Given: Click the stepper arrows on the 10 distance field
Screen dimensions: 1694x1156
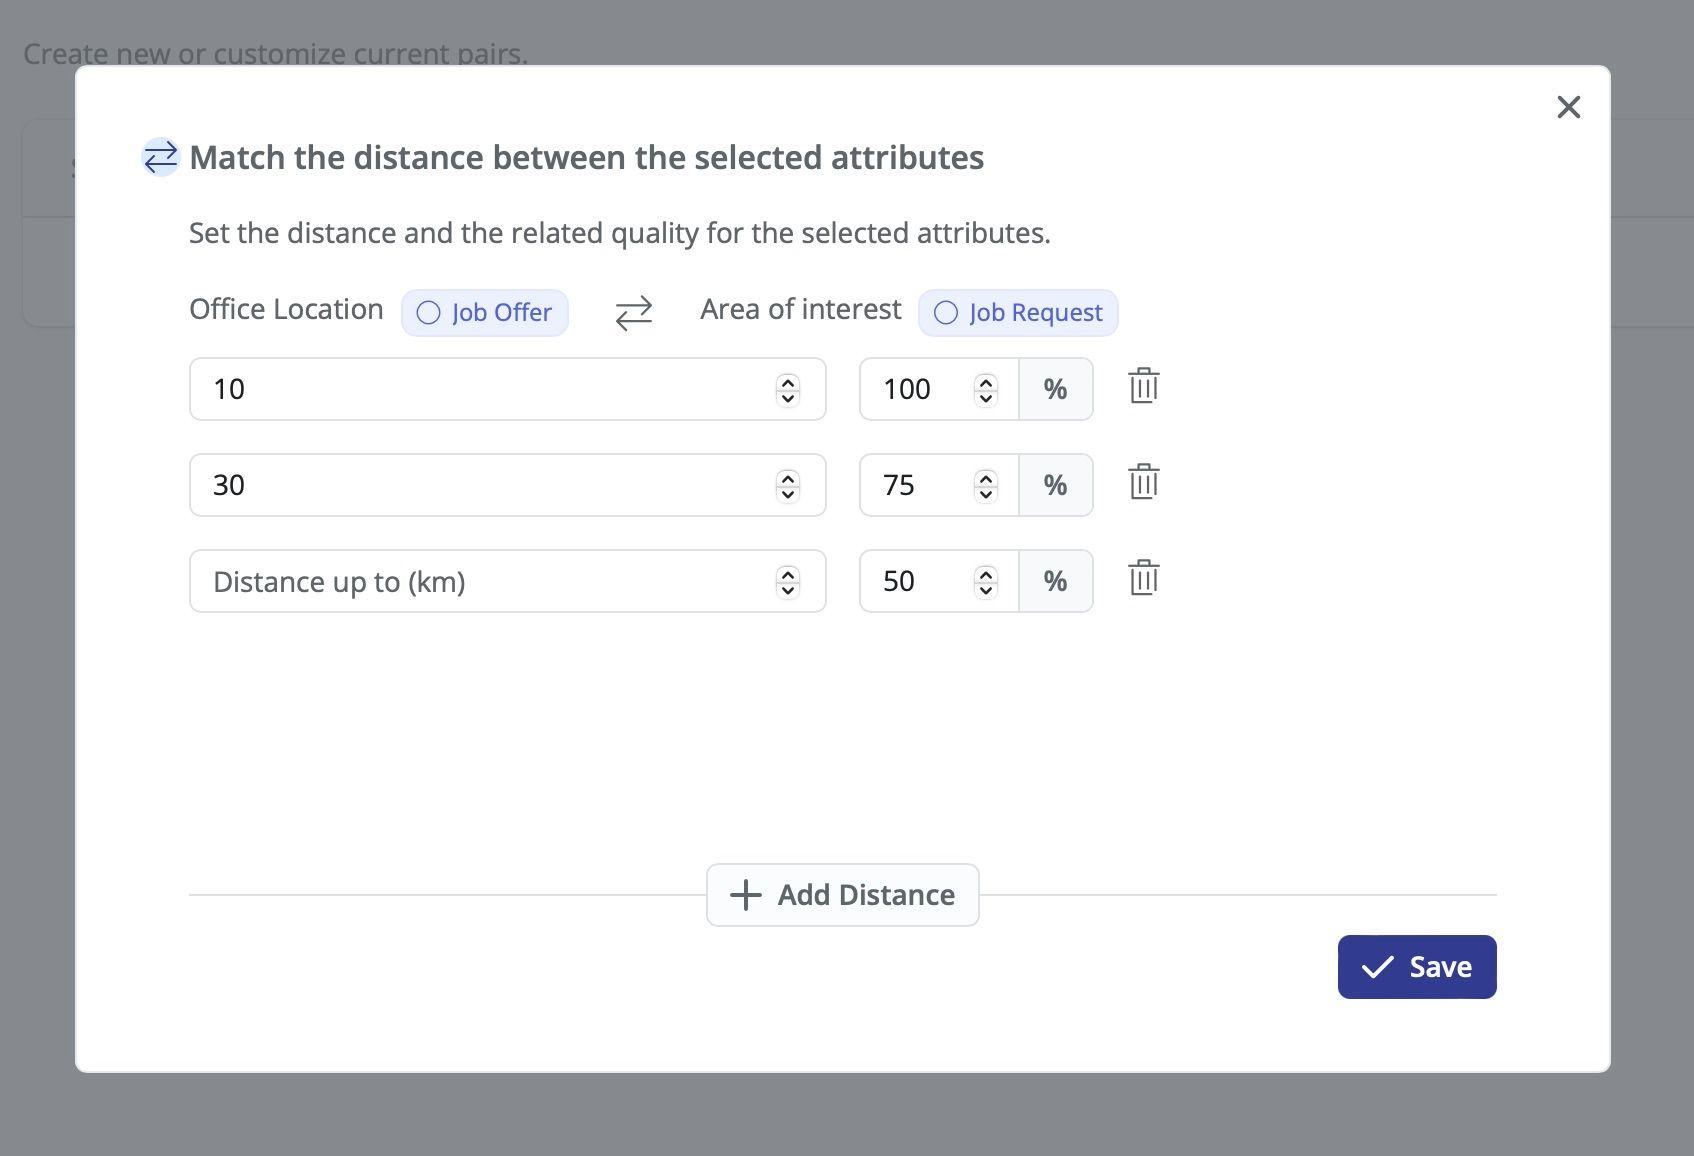Looking at the screenshot, I should [788, 390].
